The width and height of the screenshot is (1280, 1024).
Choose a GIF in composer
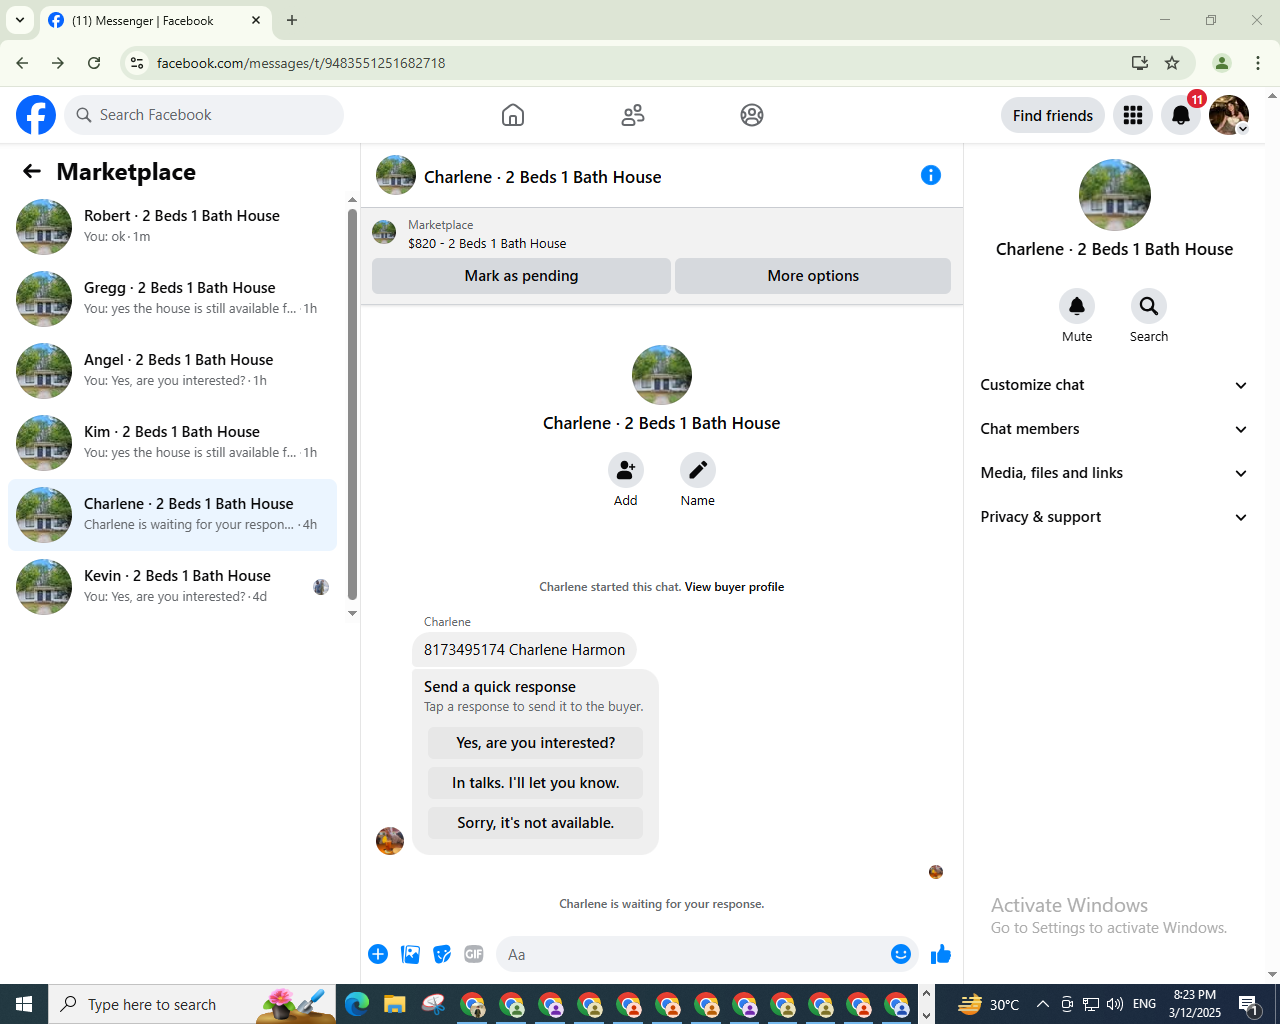coord(474,954)
